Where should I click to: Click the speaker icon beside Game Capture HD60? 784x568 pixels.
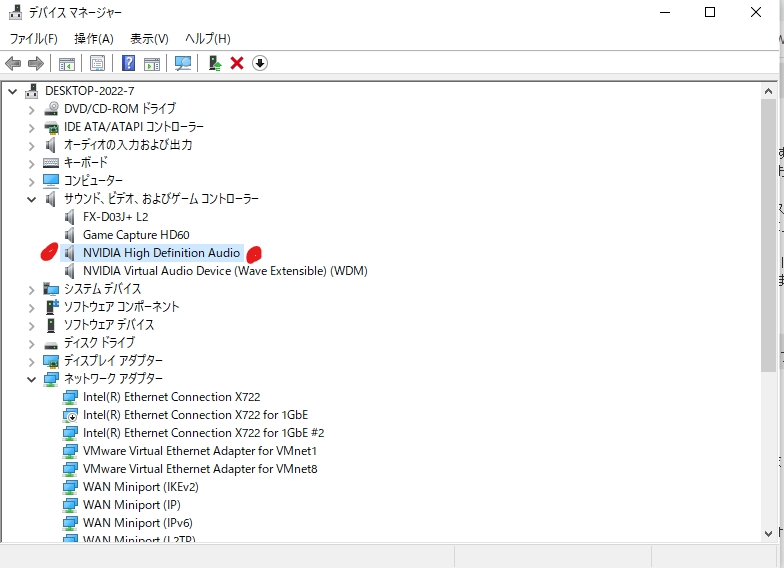[x=70, y=235]
